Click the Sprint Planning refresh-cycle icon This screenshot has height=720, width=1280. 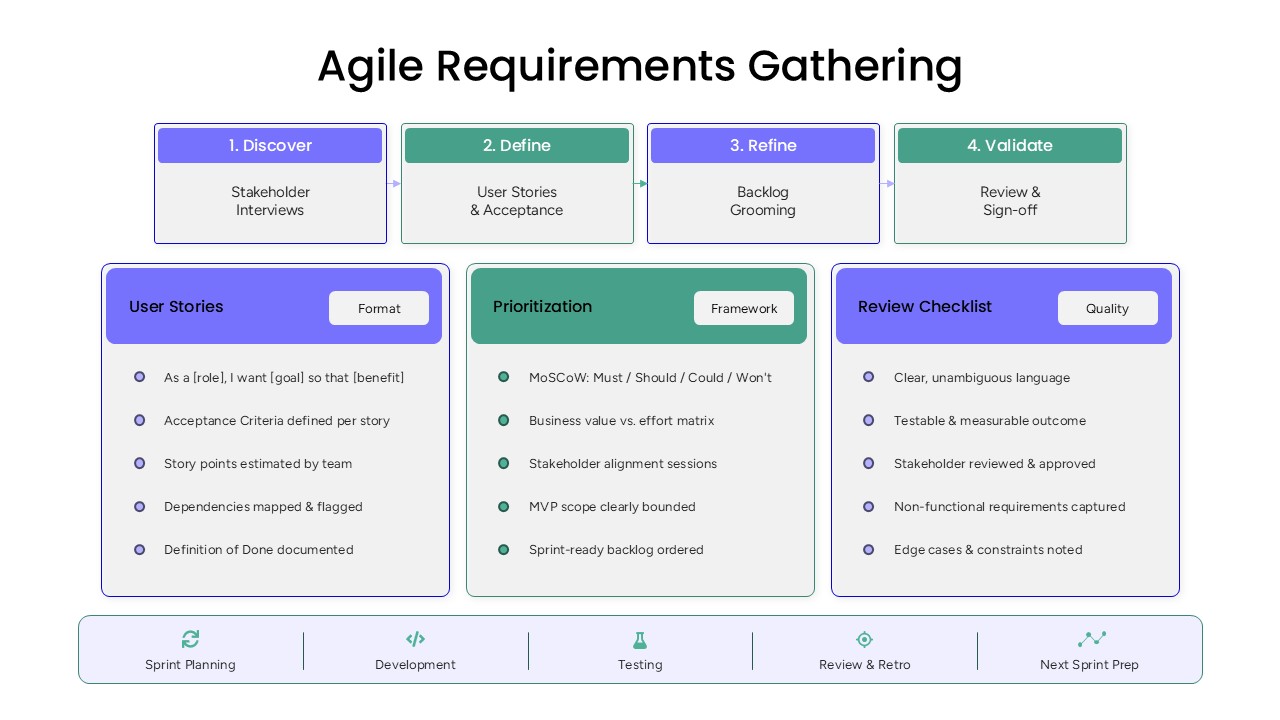(x=190, y=639)
